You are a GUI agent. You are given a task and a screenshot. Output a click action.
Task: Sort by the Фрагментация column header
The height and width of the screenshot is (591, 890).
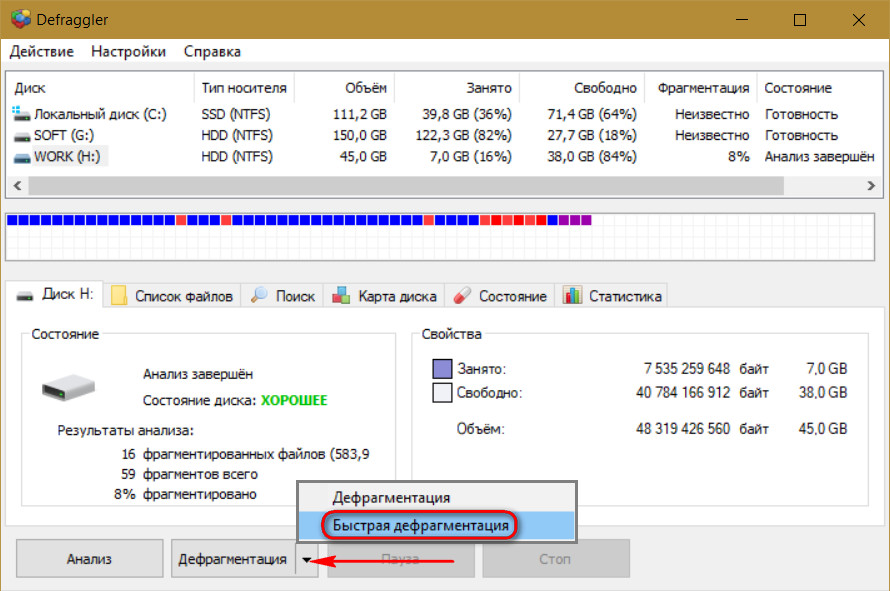coord(700,88)
